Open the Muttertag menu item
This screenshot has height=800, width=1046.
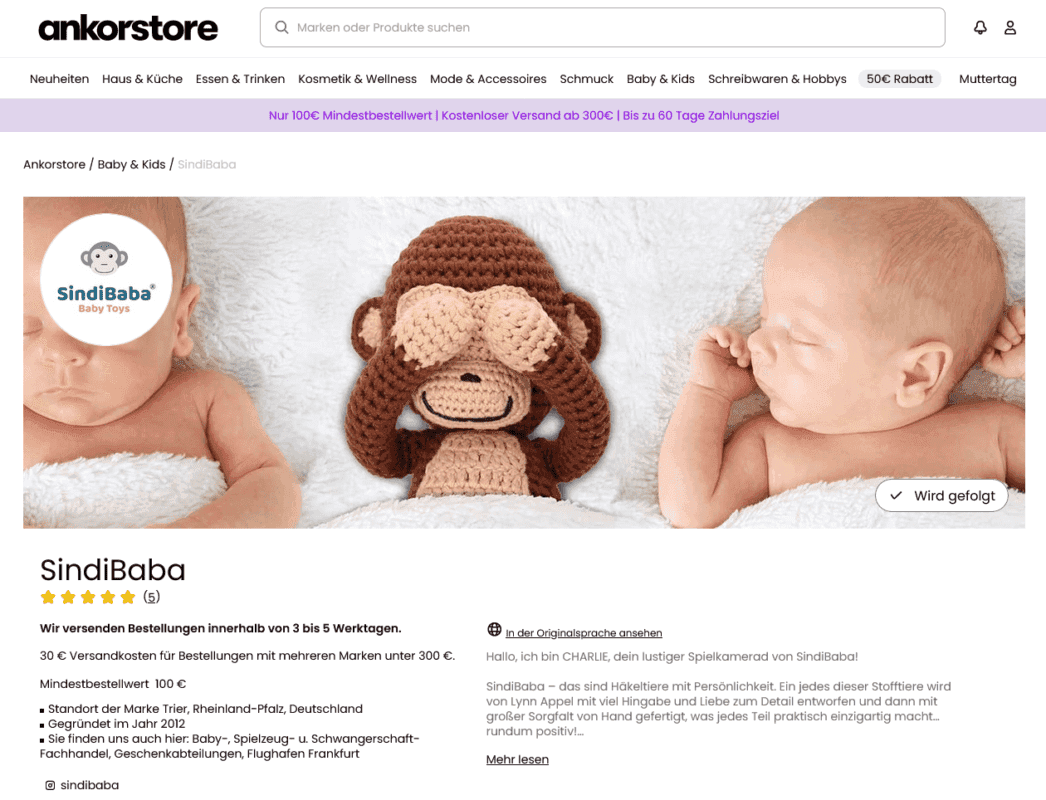click(x=987, y=79)
